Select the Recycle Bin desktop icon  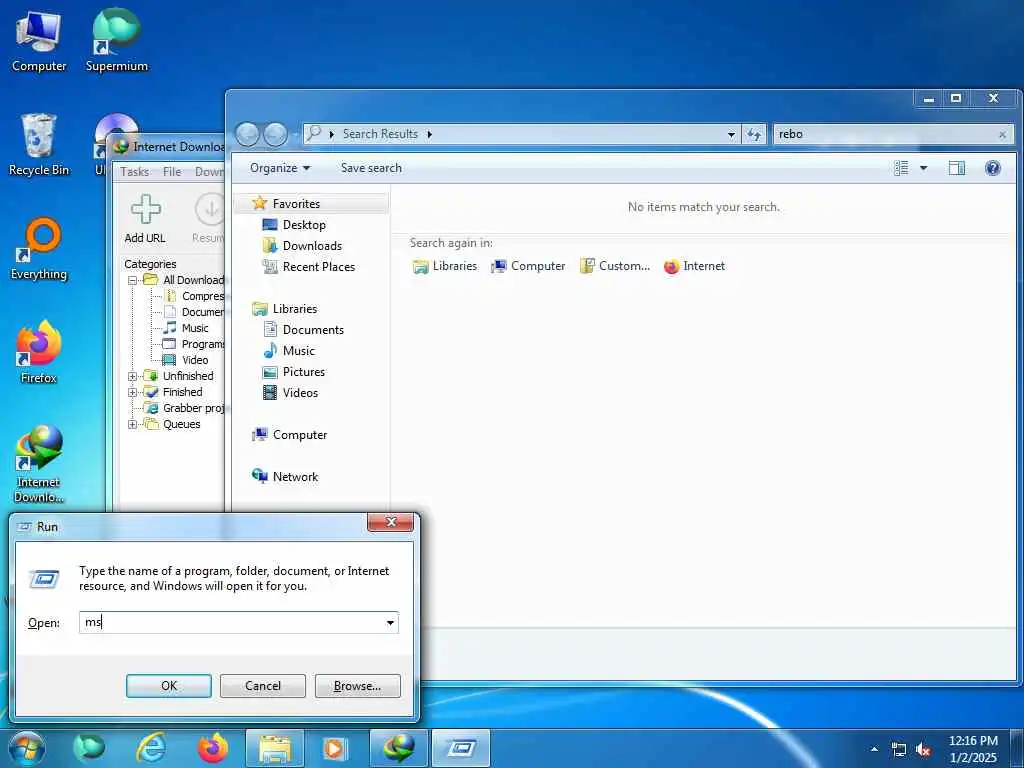[x=39, y=144]
